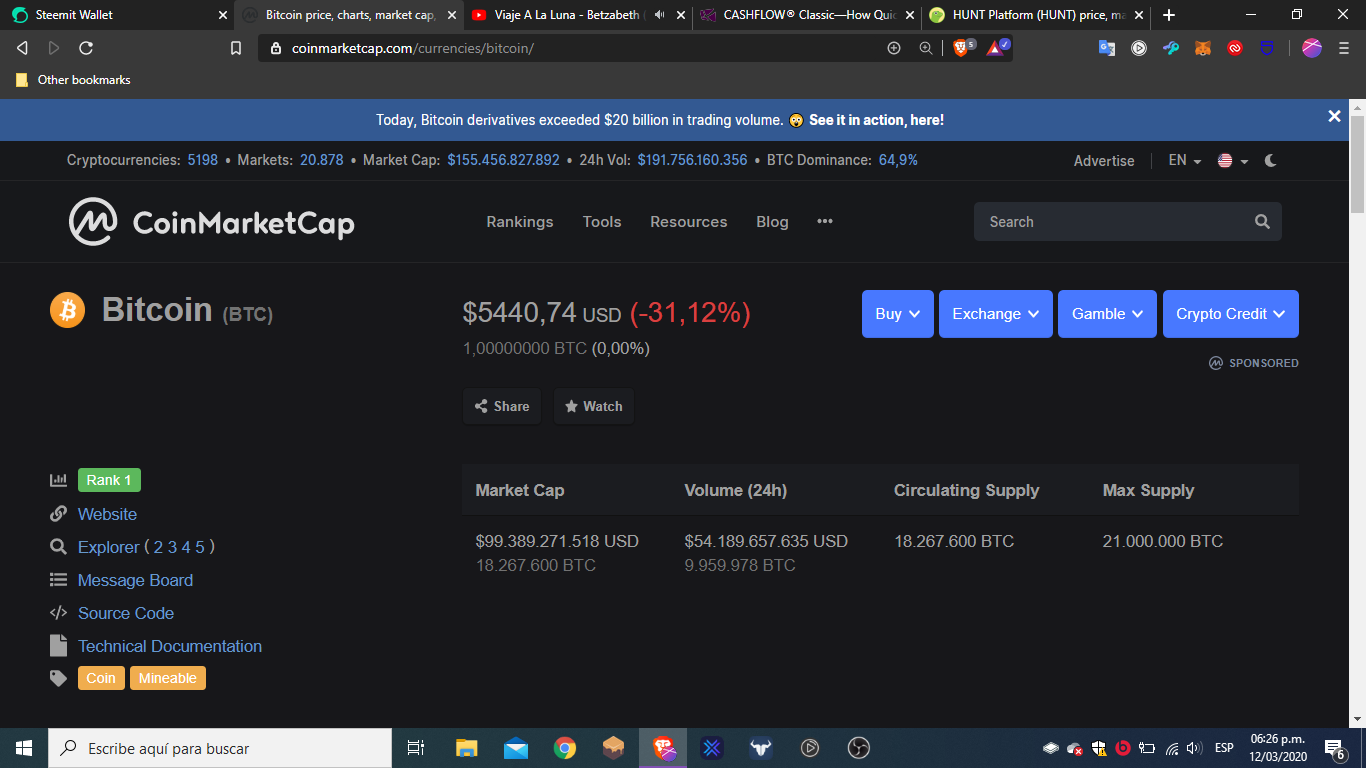Open the Google Translate extension icon

click(1107, 48)
